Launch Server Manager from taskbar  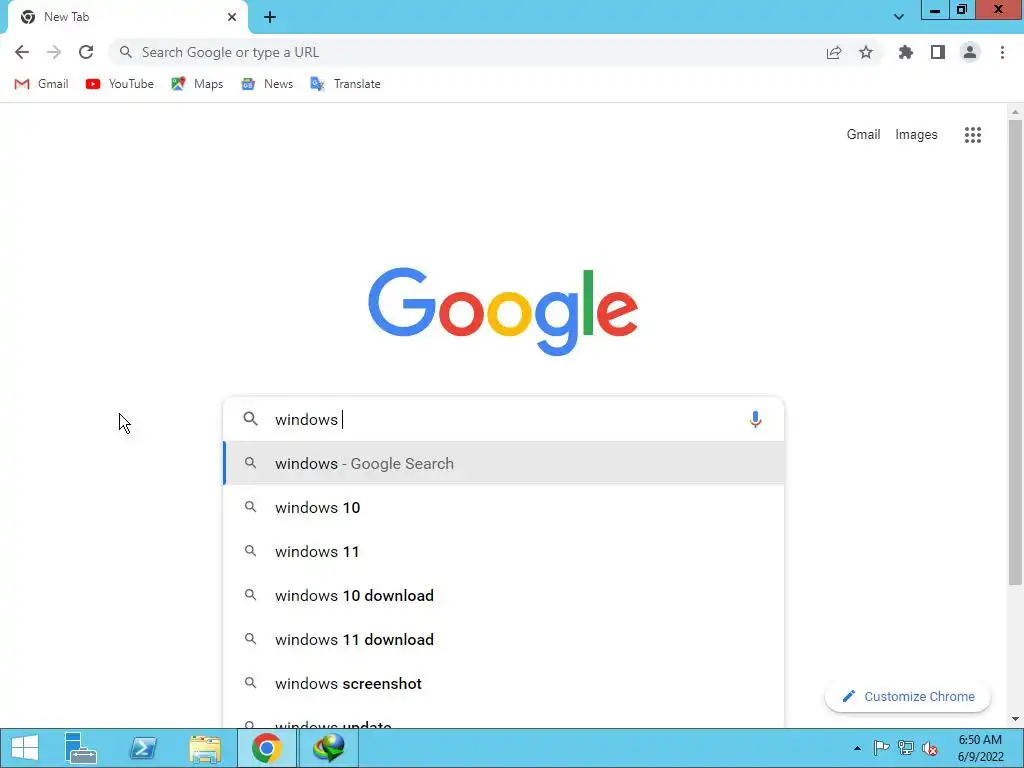pos(81,748)
